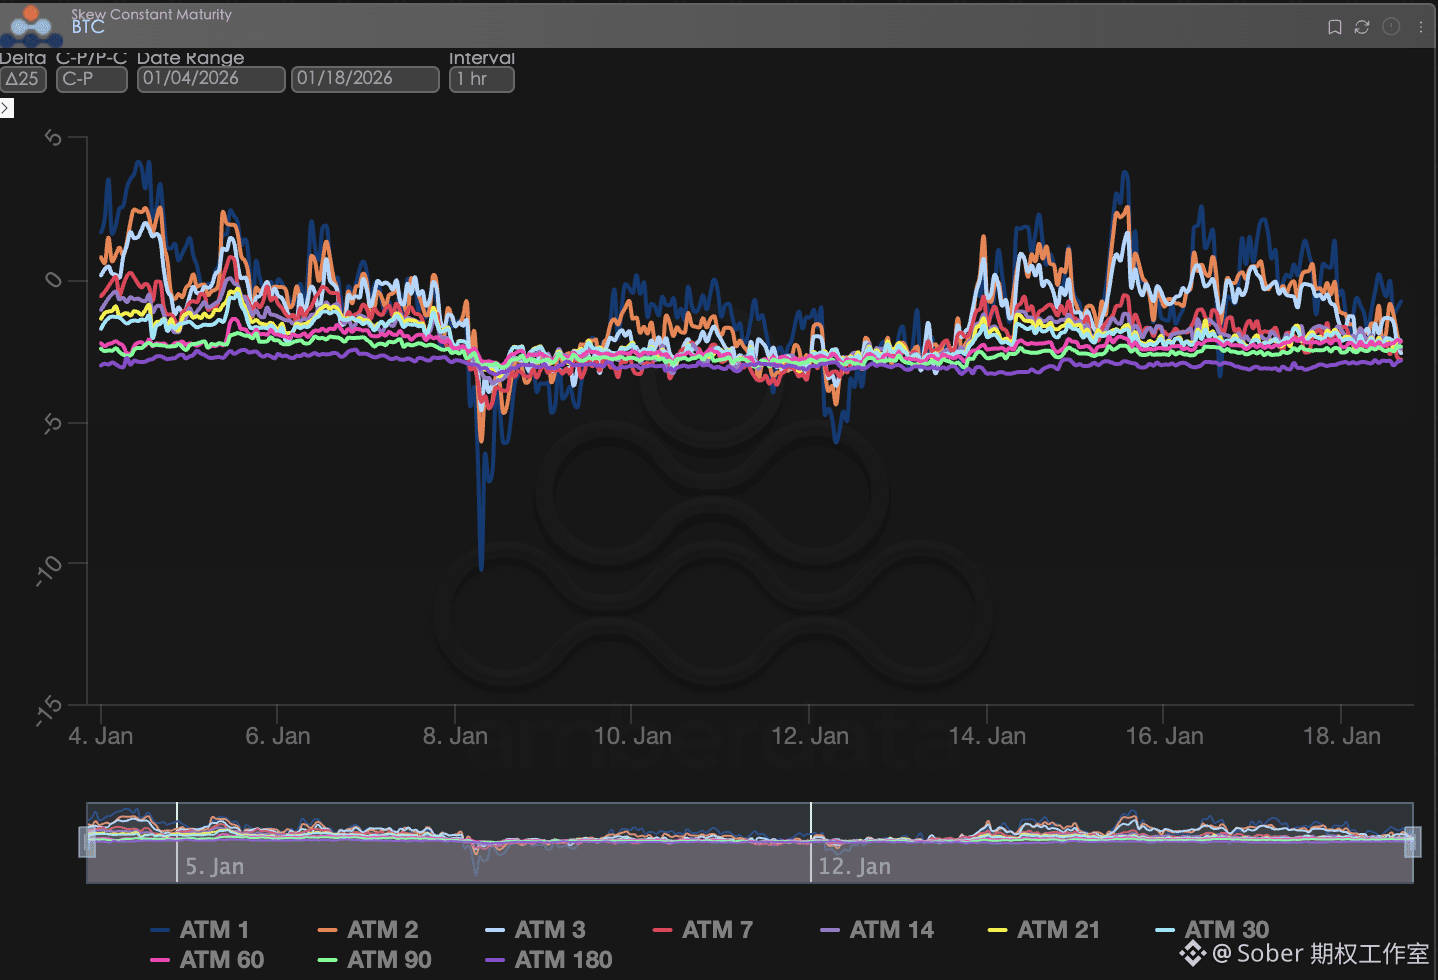Image resolution: width=1438 pixels, height=980 pixels.
Task: Expand the small chevron arrow panel
Action: coord(6,108)
